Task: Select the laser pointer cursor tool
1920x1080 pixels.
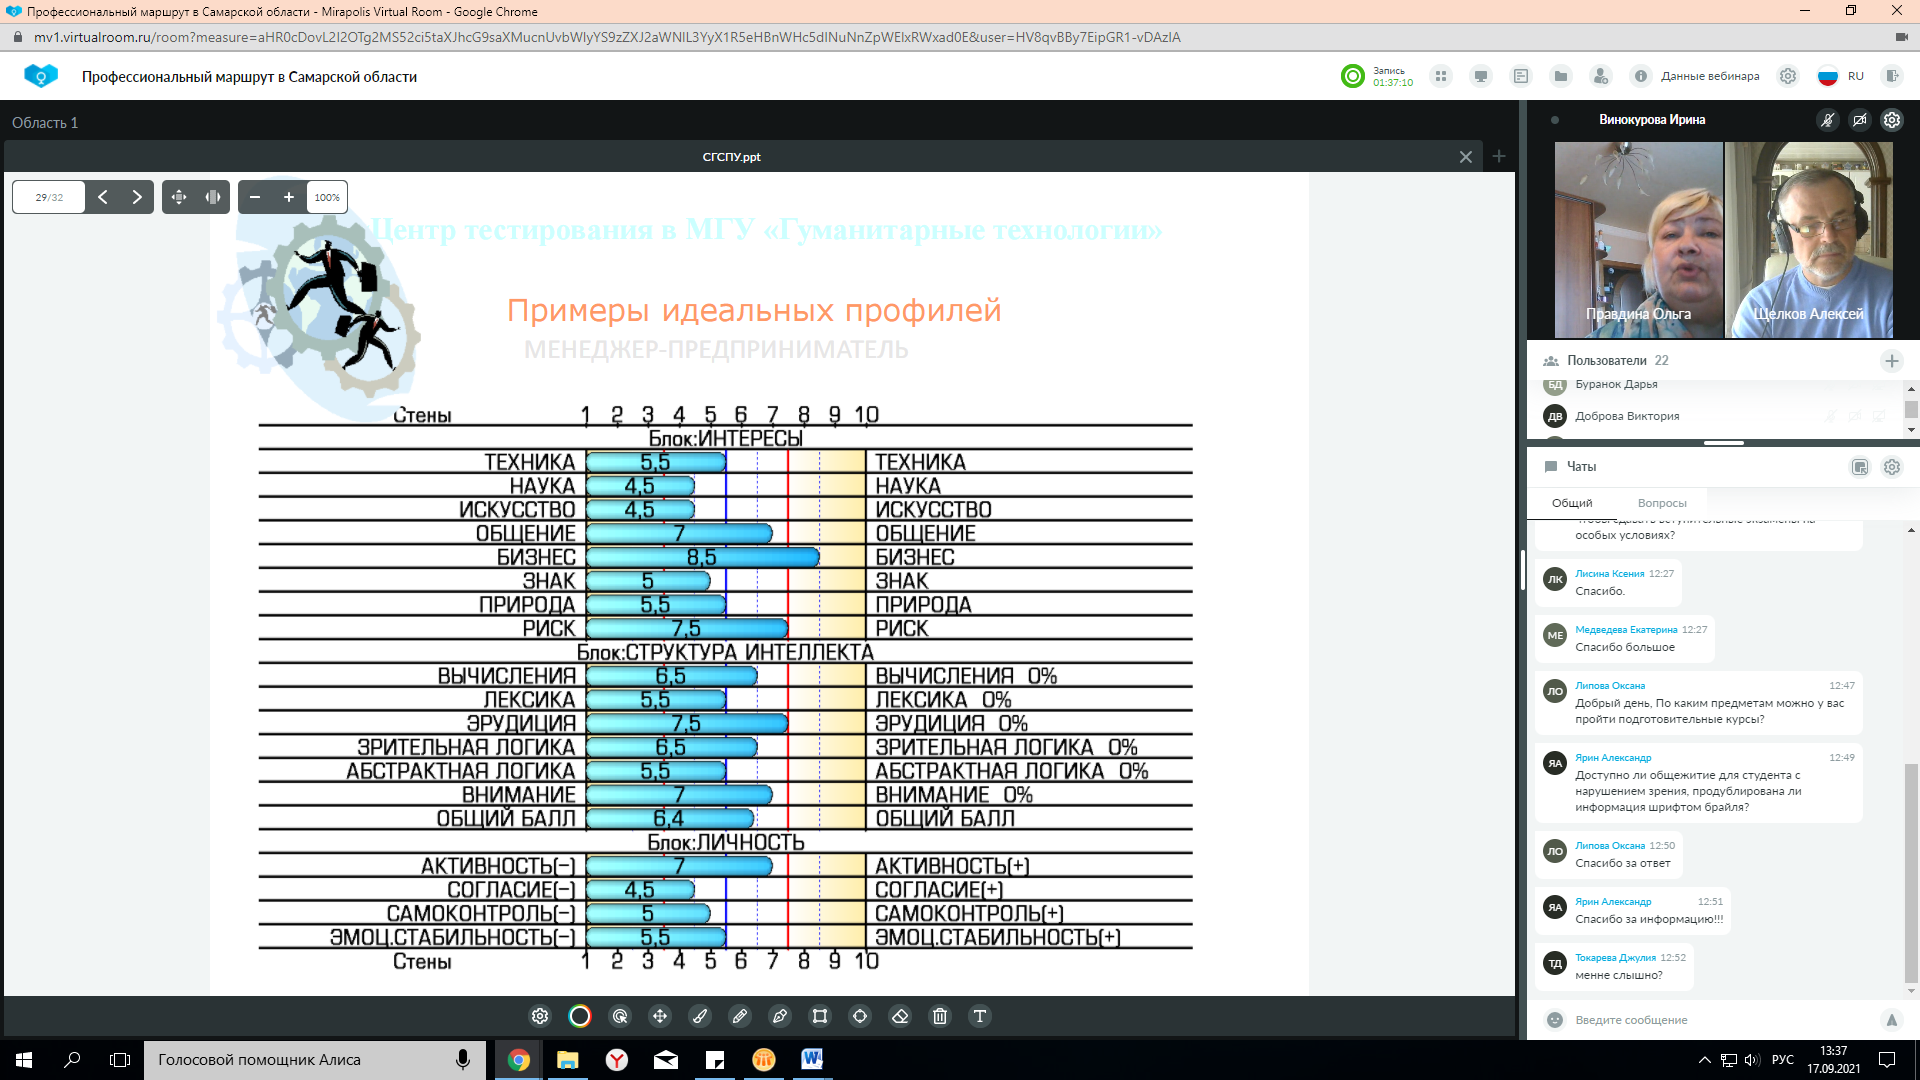Action: 620,1016
